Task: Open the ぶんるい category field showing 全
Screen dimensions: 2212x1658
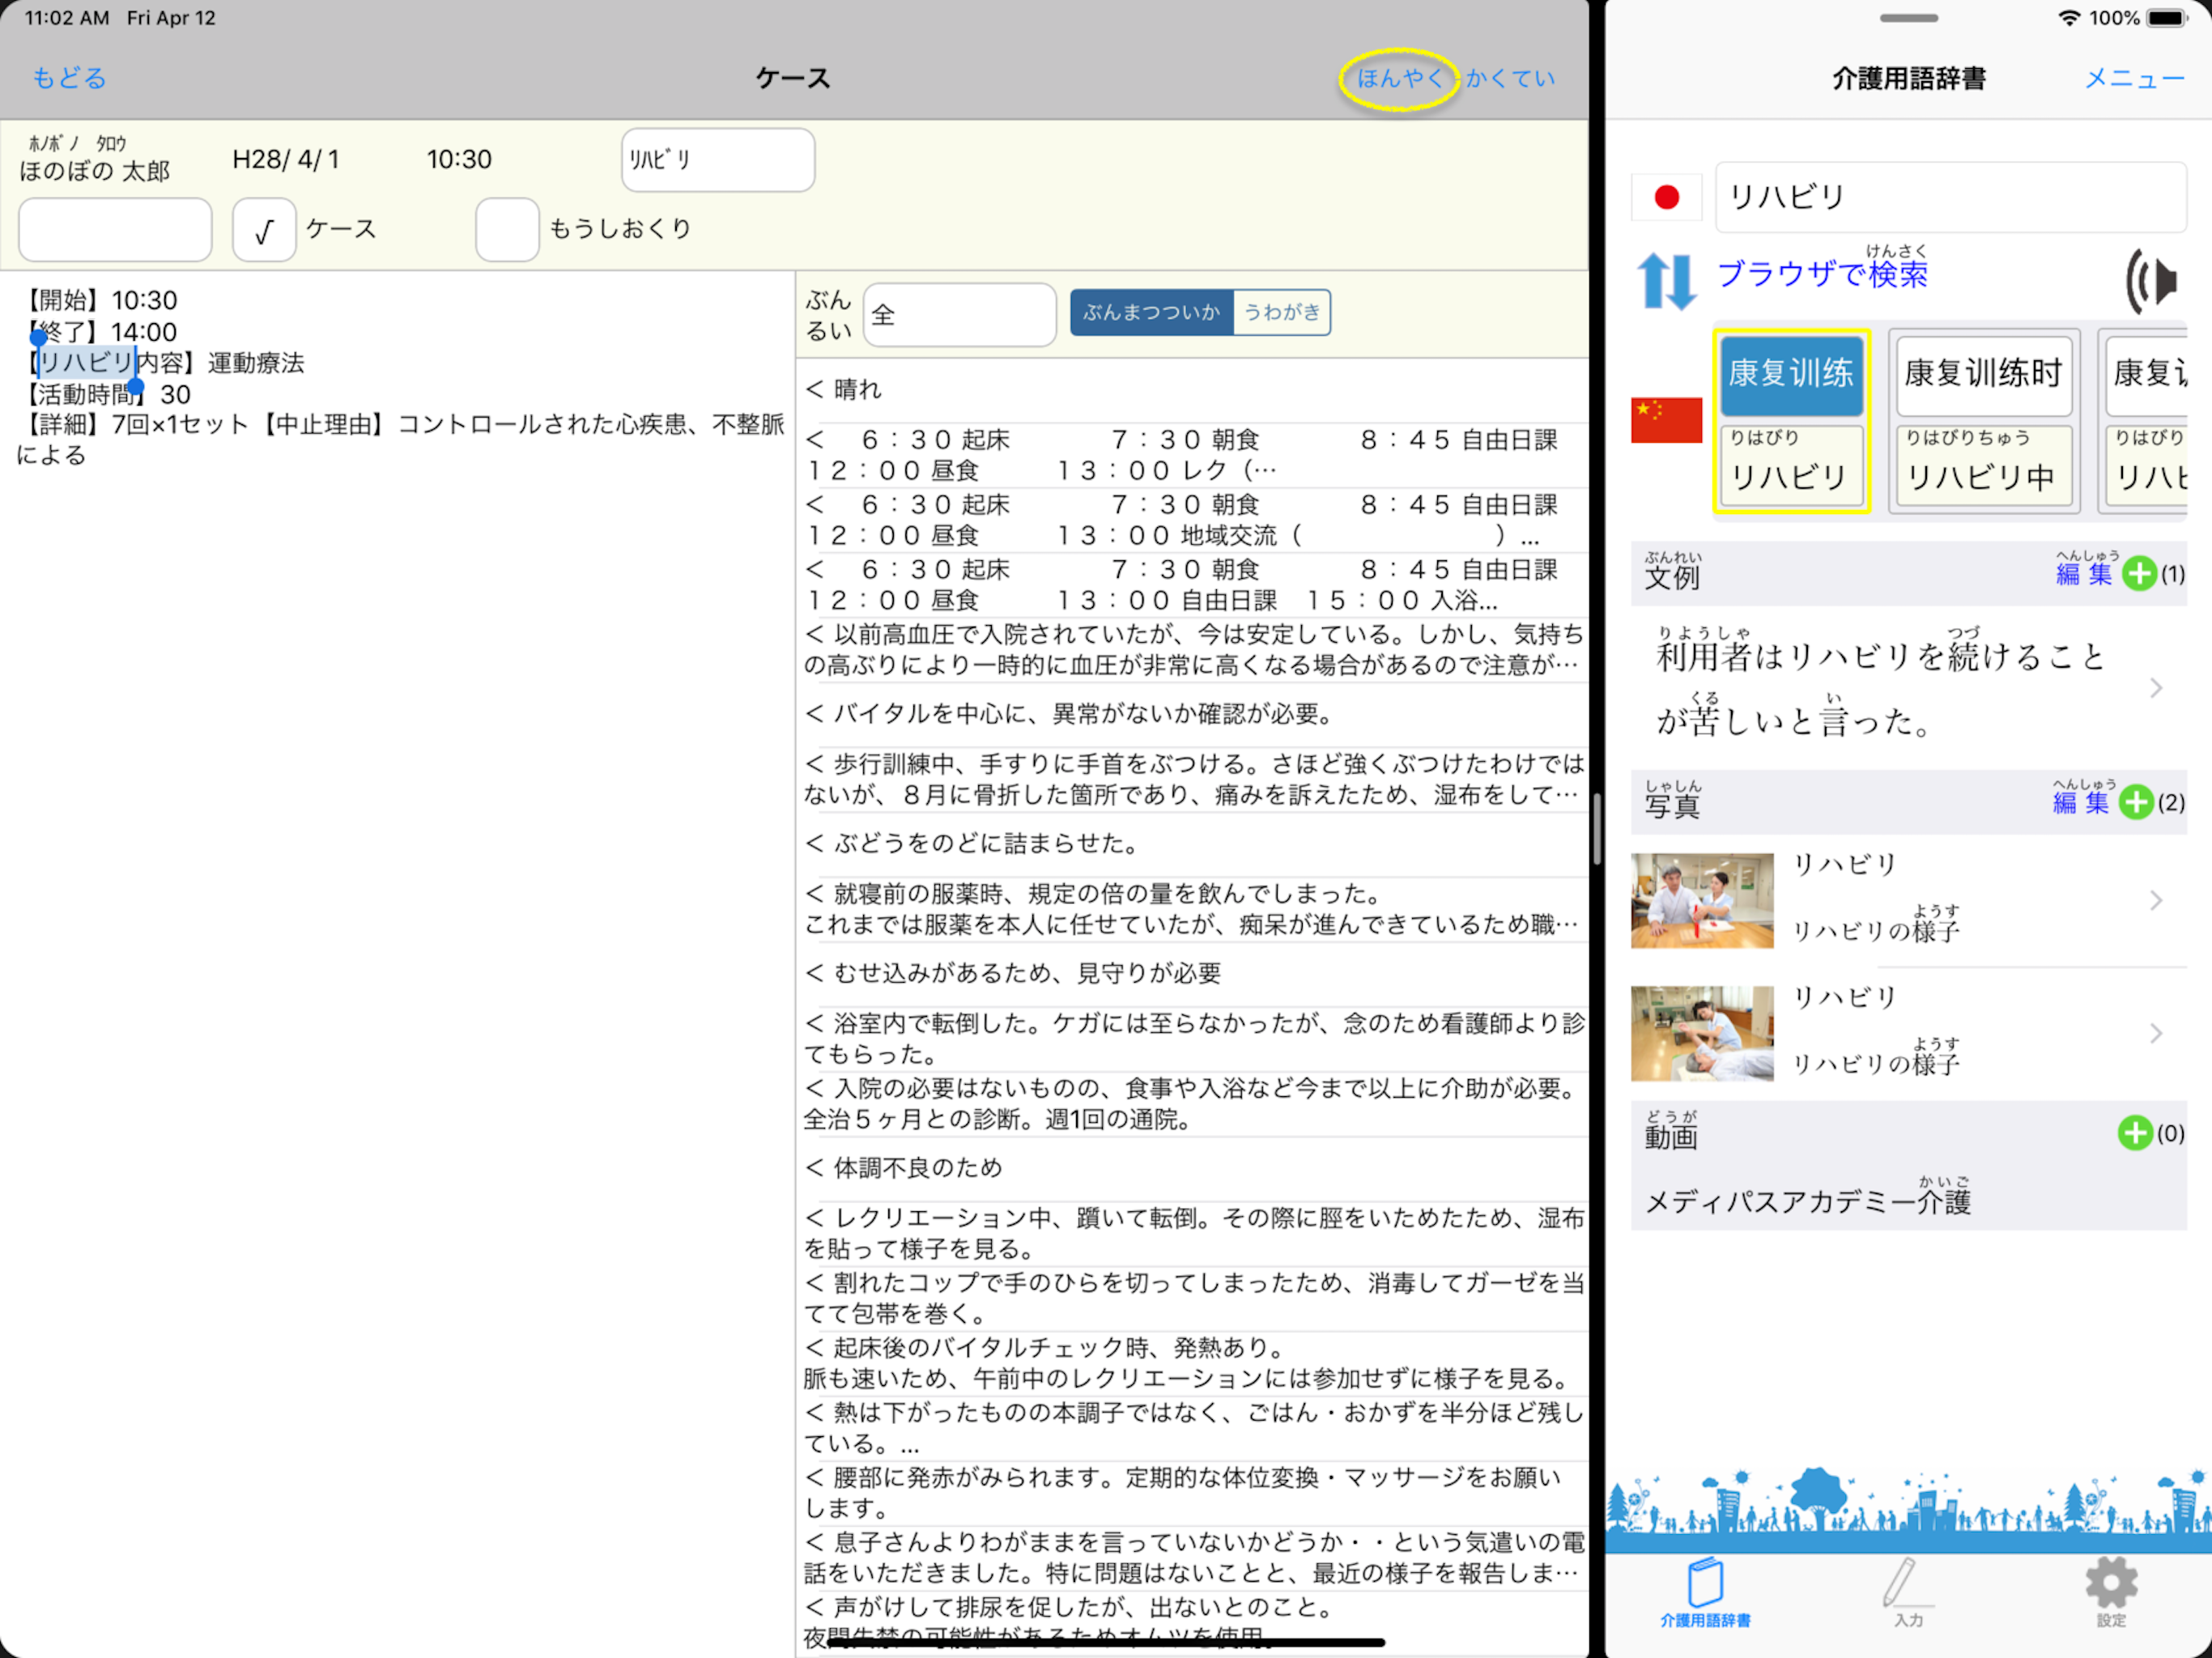Action: pos(959,315)
